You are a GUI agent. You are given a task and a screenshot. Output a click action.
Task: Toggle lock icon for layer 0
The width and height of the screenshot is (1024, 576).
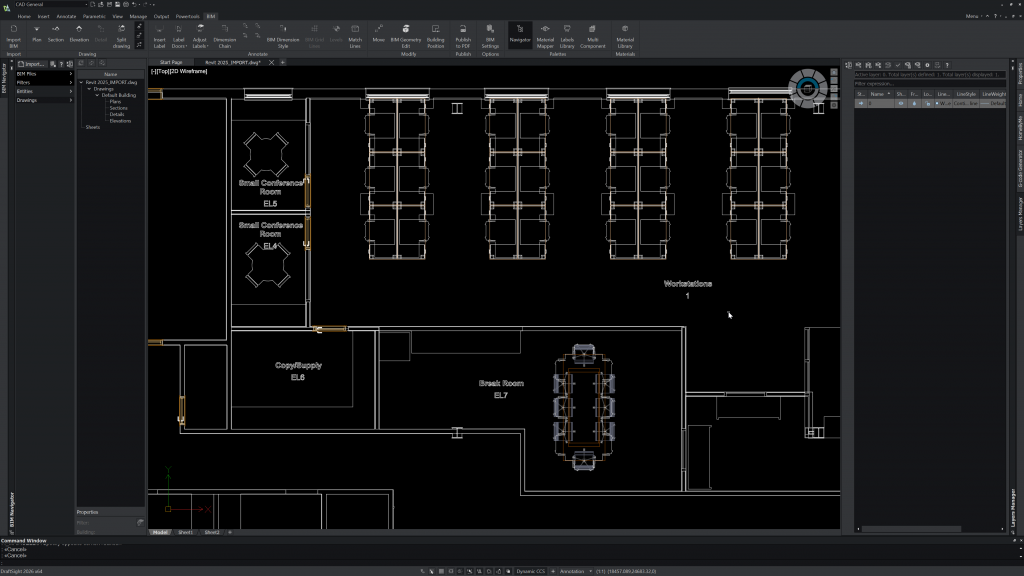[927, 103]
